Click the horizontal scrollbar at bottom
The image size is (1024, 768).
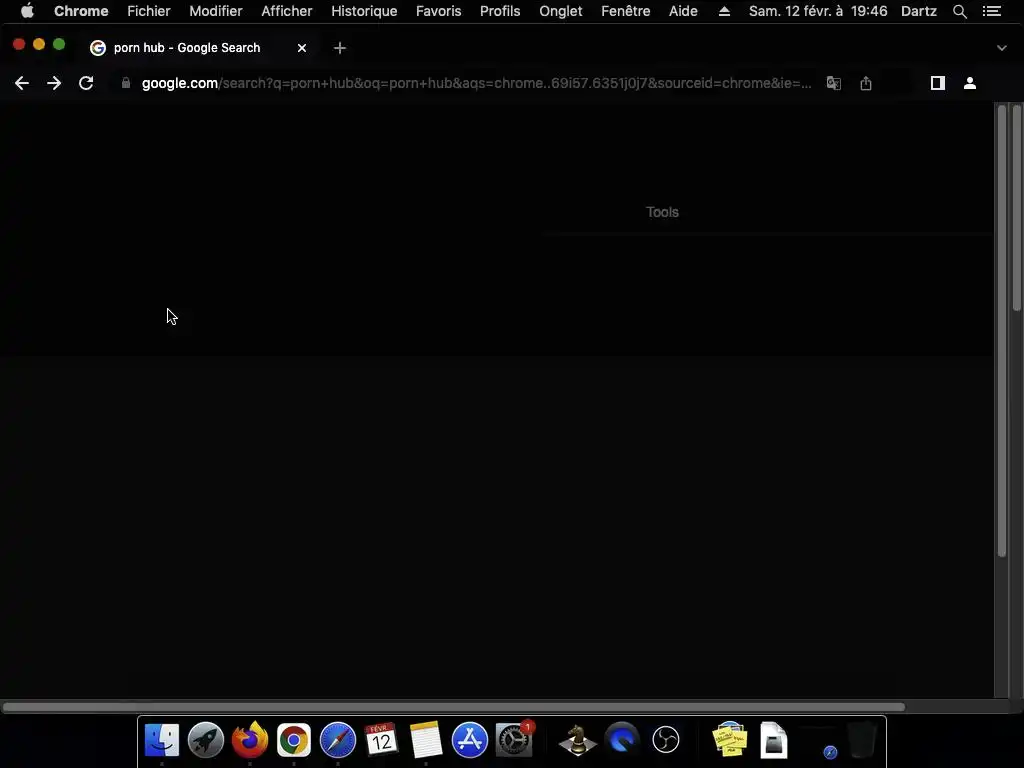click(x=453, y=707)
